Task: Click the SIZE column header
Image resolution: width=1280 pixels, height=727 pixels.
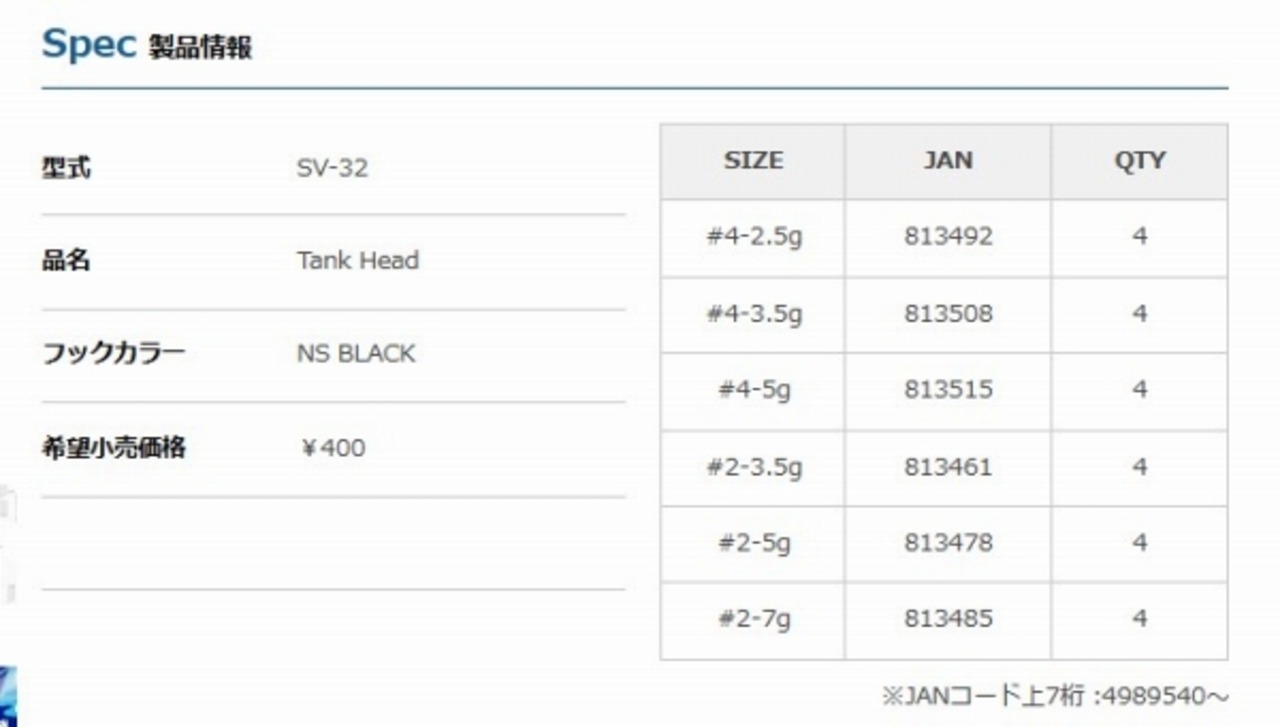Action: [x=753, y=161]
